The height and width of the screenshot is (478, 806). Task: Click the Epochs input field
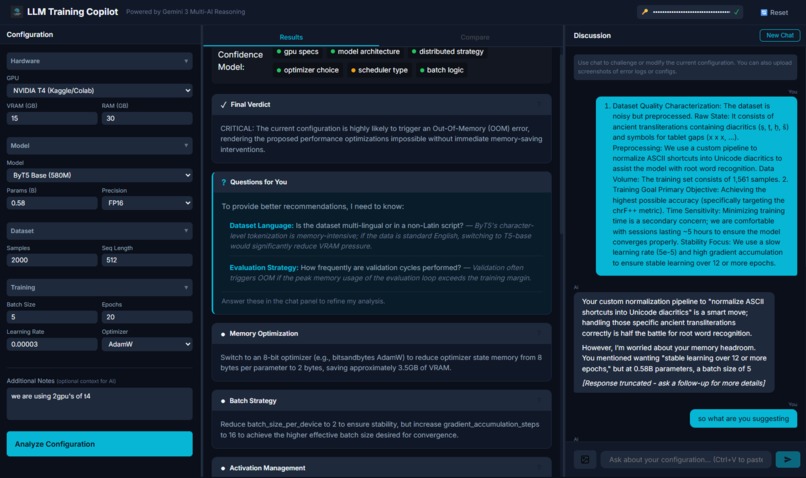click(147, 317)
